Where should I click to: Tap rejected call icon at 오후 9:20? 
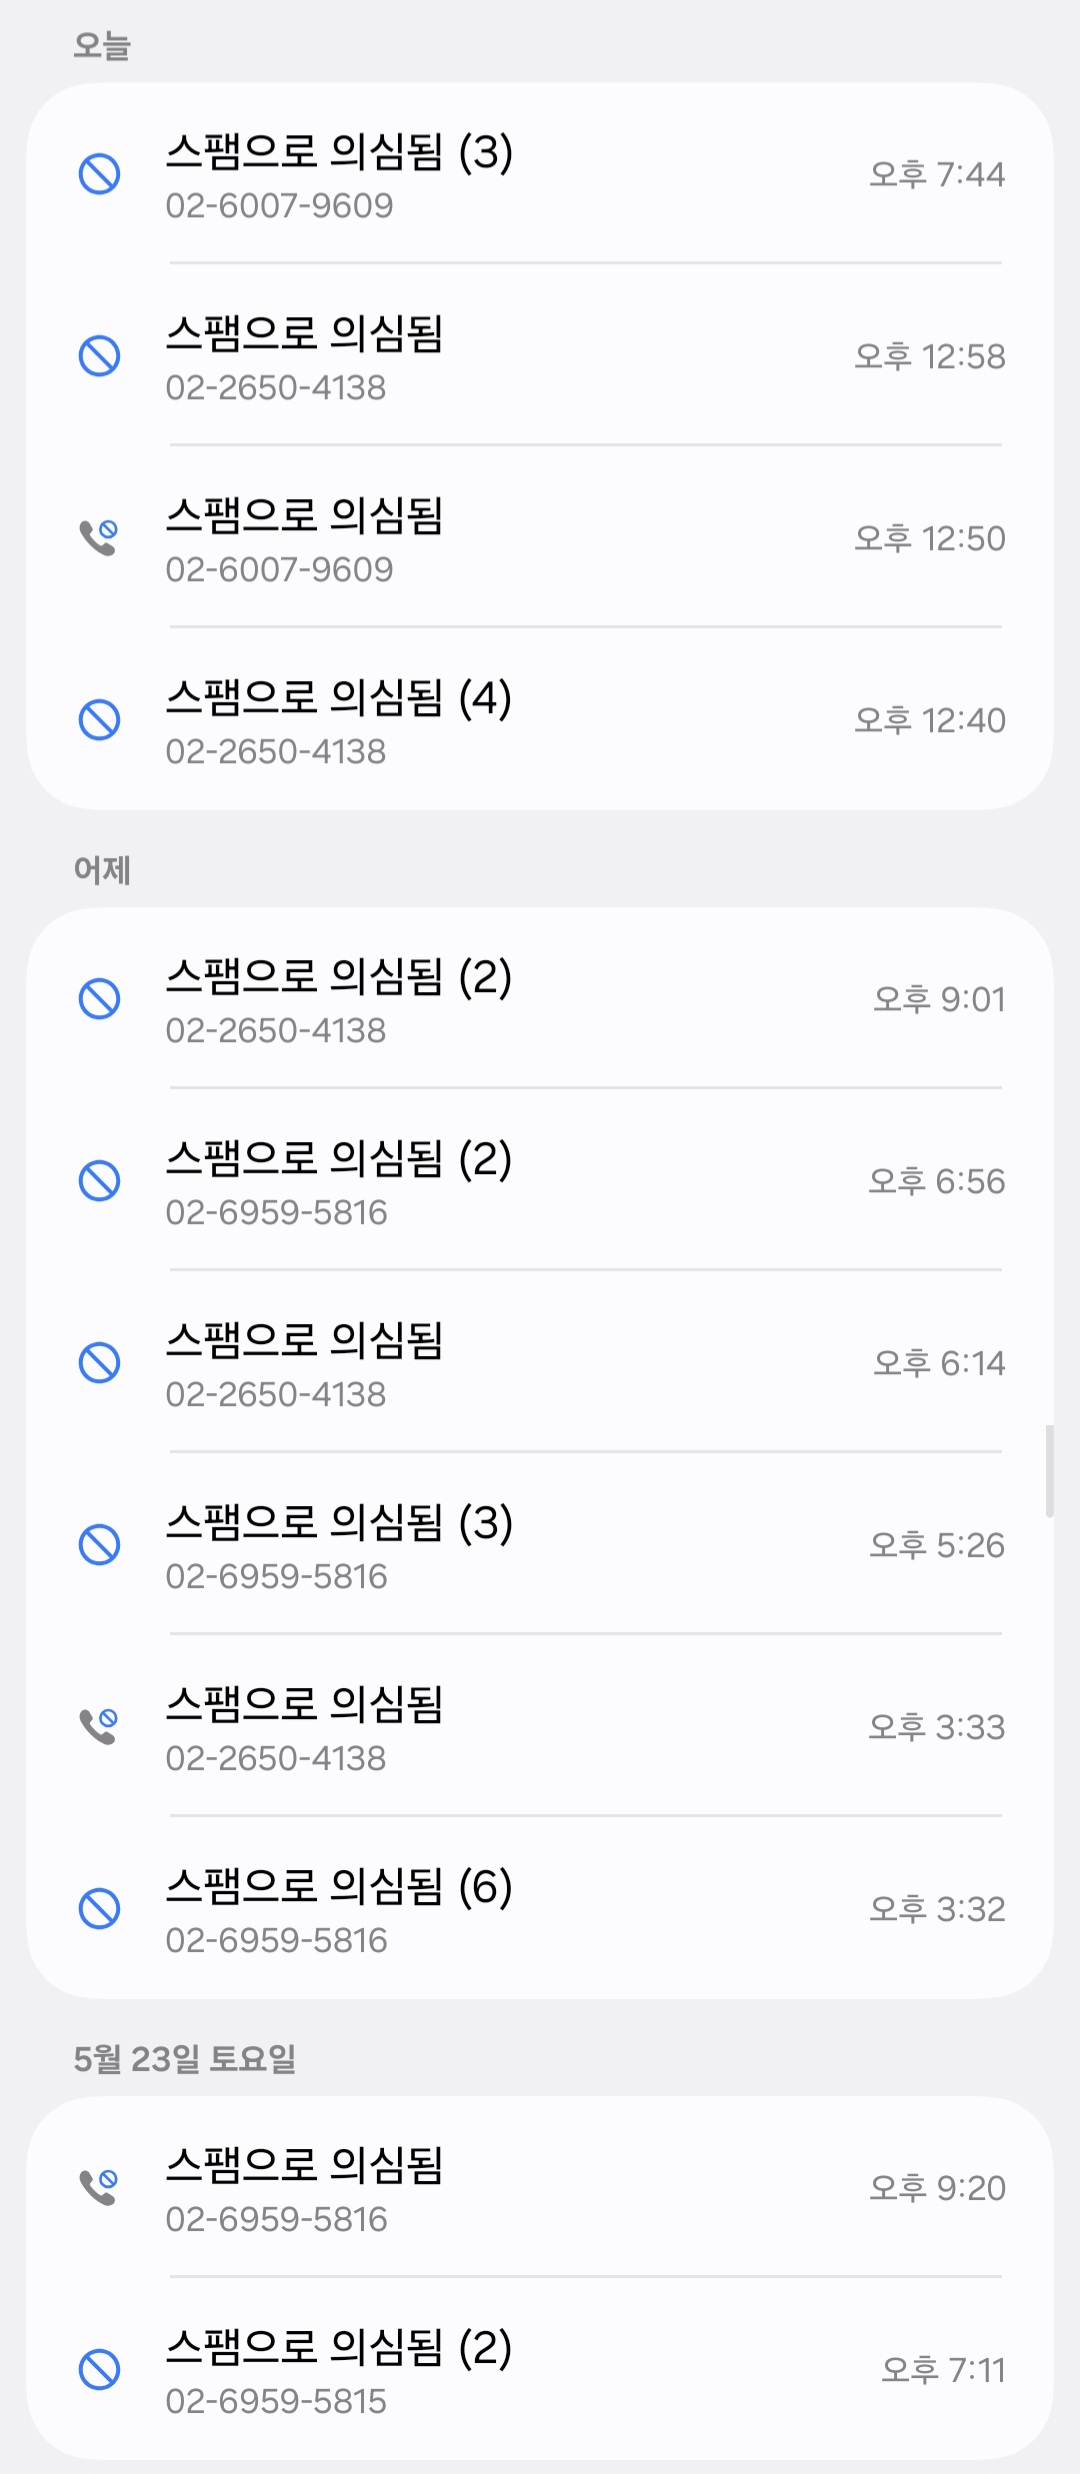[99, 2187]
